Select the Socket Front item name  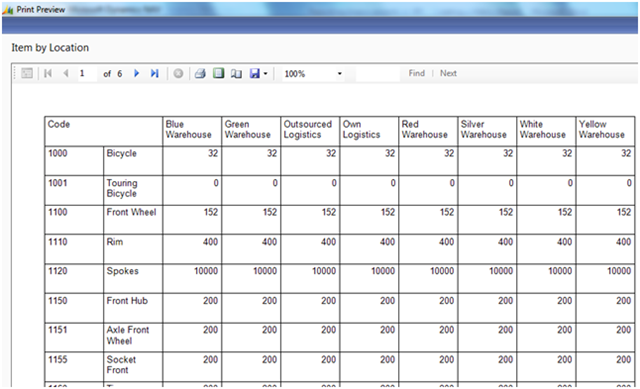tap(121, 365)
